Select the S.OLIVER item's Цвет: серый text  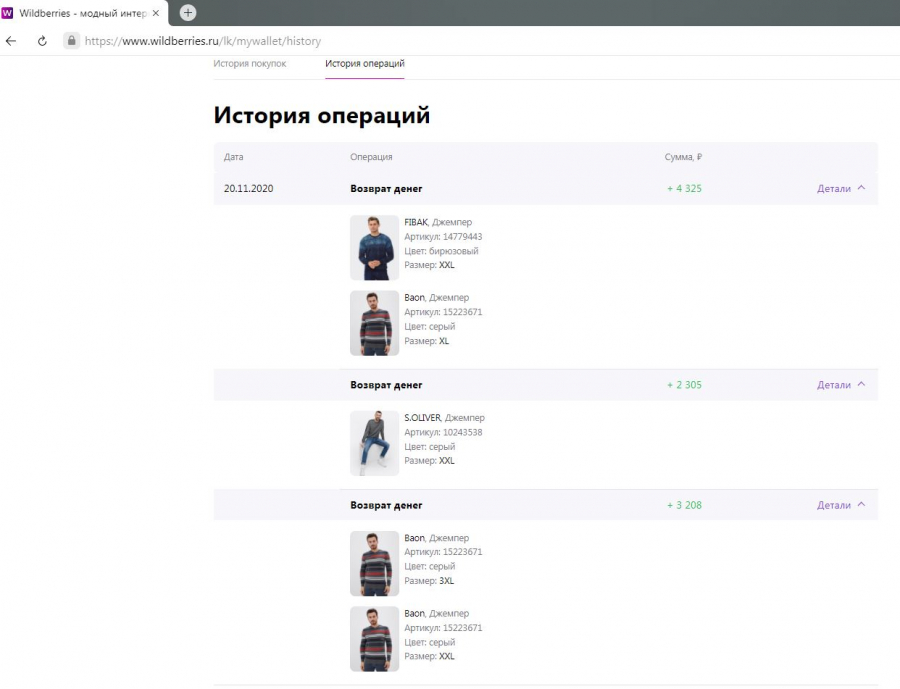click(x=430, y=447)
